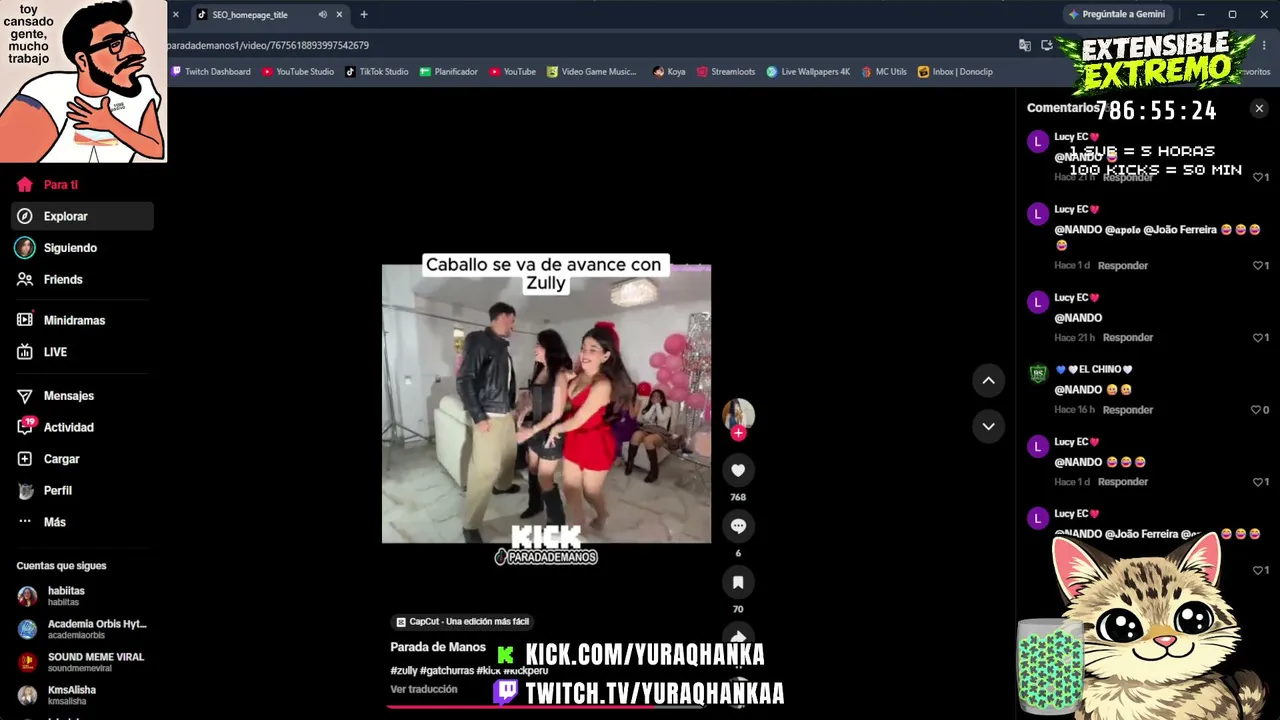The image size is (1280, 720).
Task: Click the video player
Action: tap(546, 403)
